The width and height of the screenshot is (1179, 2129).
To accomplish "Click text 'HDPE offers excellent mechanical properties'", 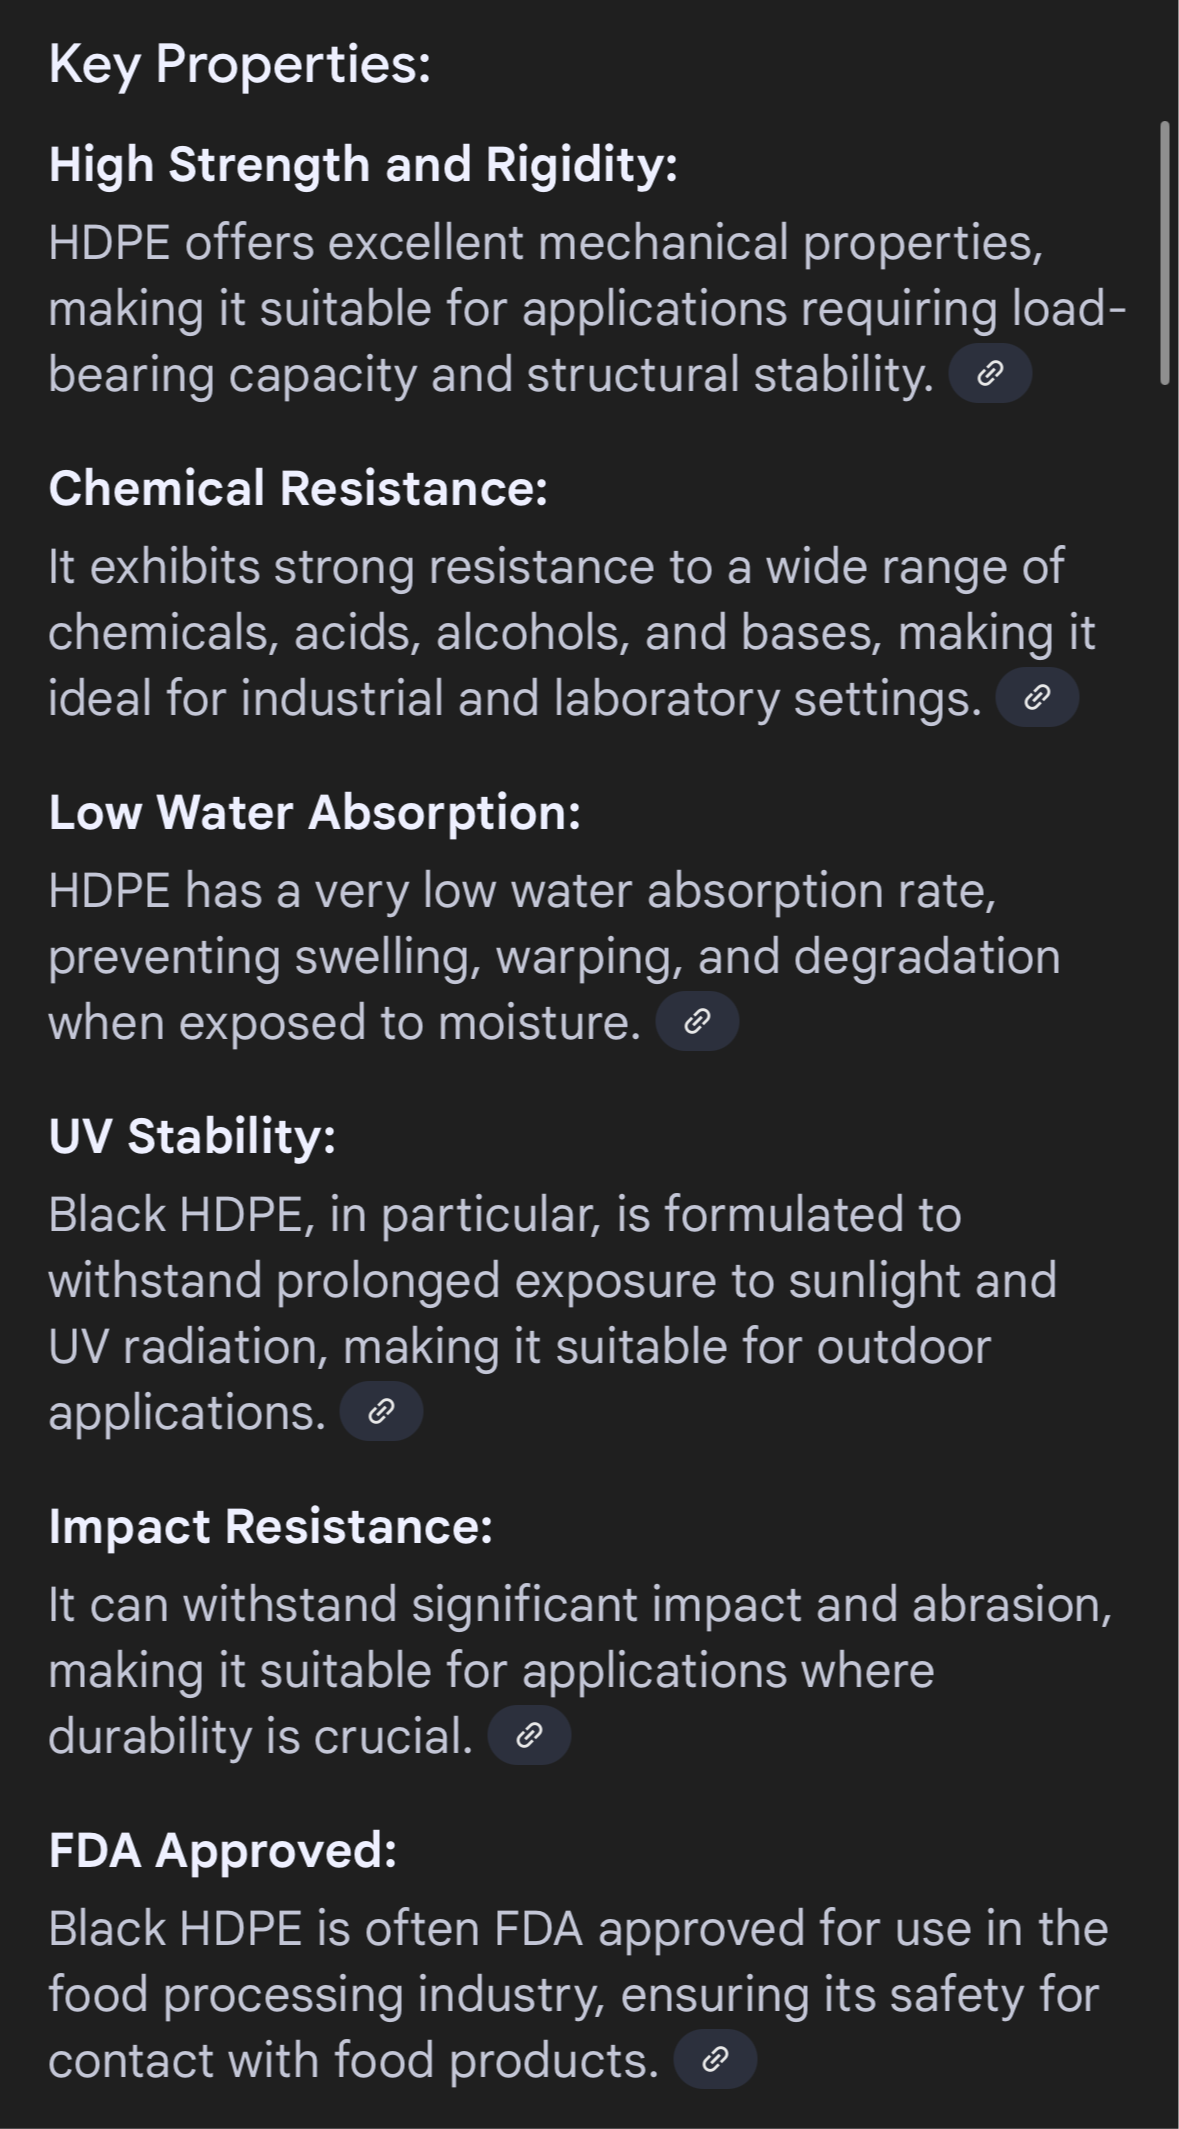I will [544, 243].
